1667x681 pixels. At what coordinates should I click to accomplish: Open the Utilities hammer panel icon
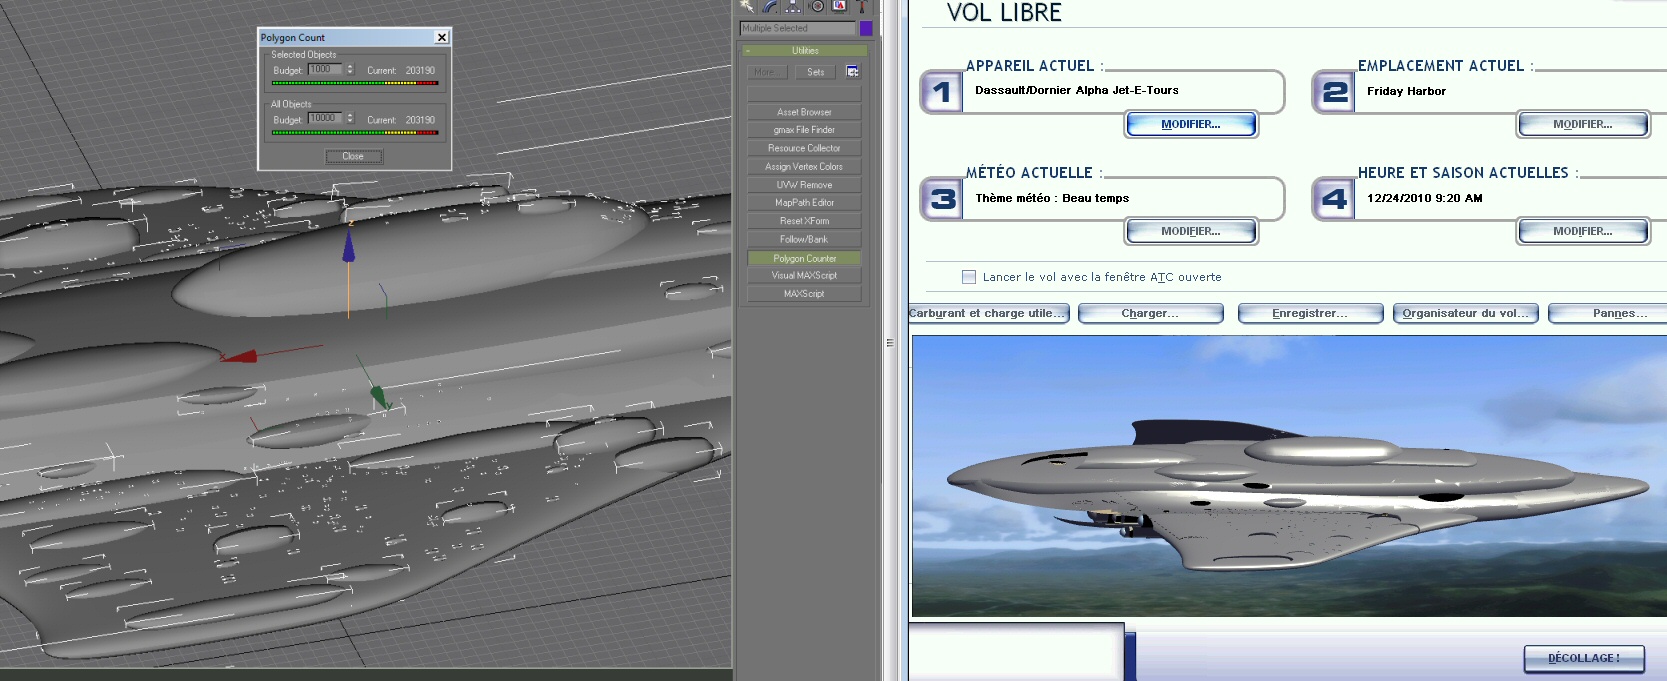[x=861, y=5]
